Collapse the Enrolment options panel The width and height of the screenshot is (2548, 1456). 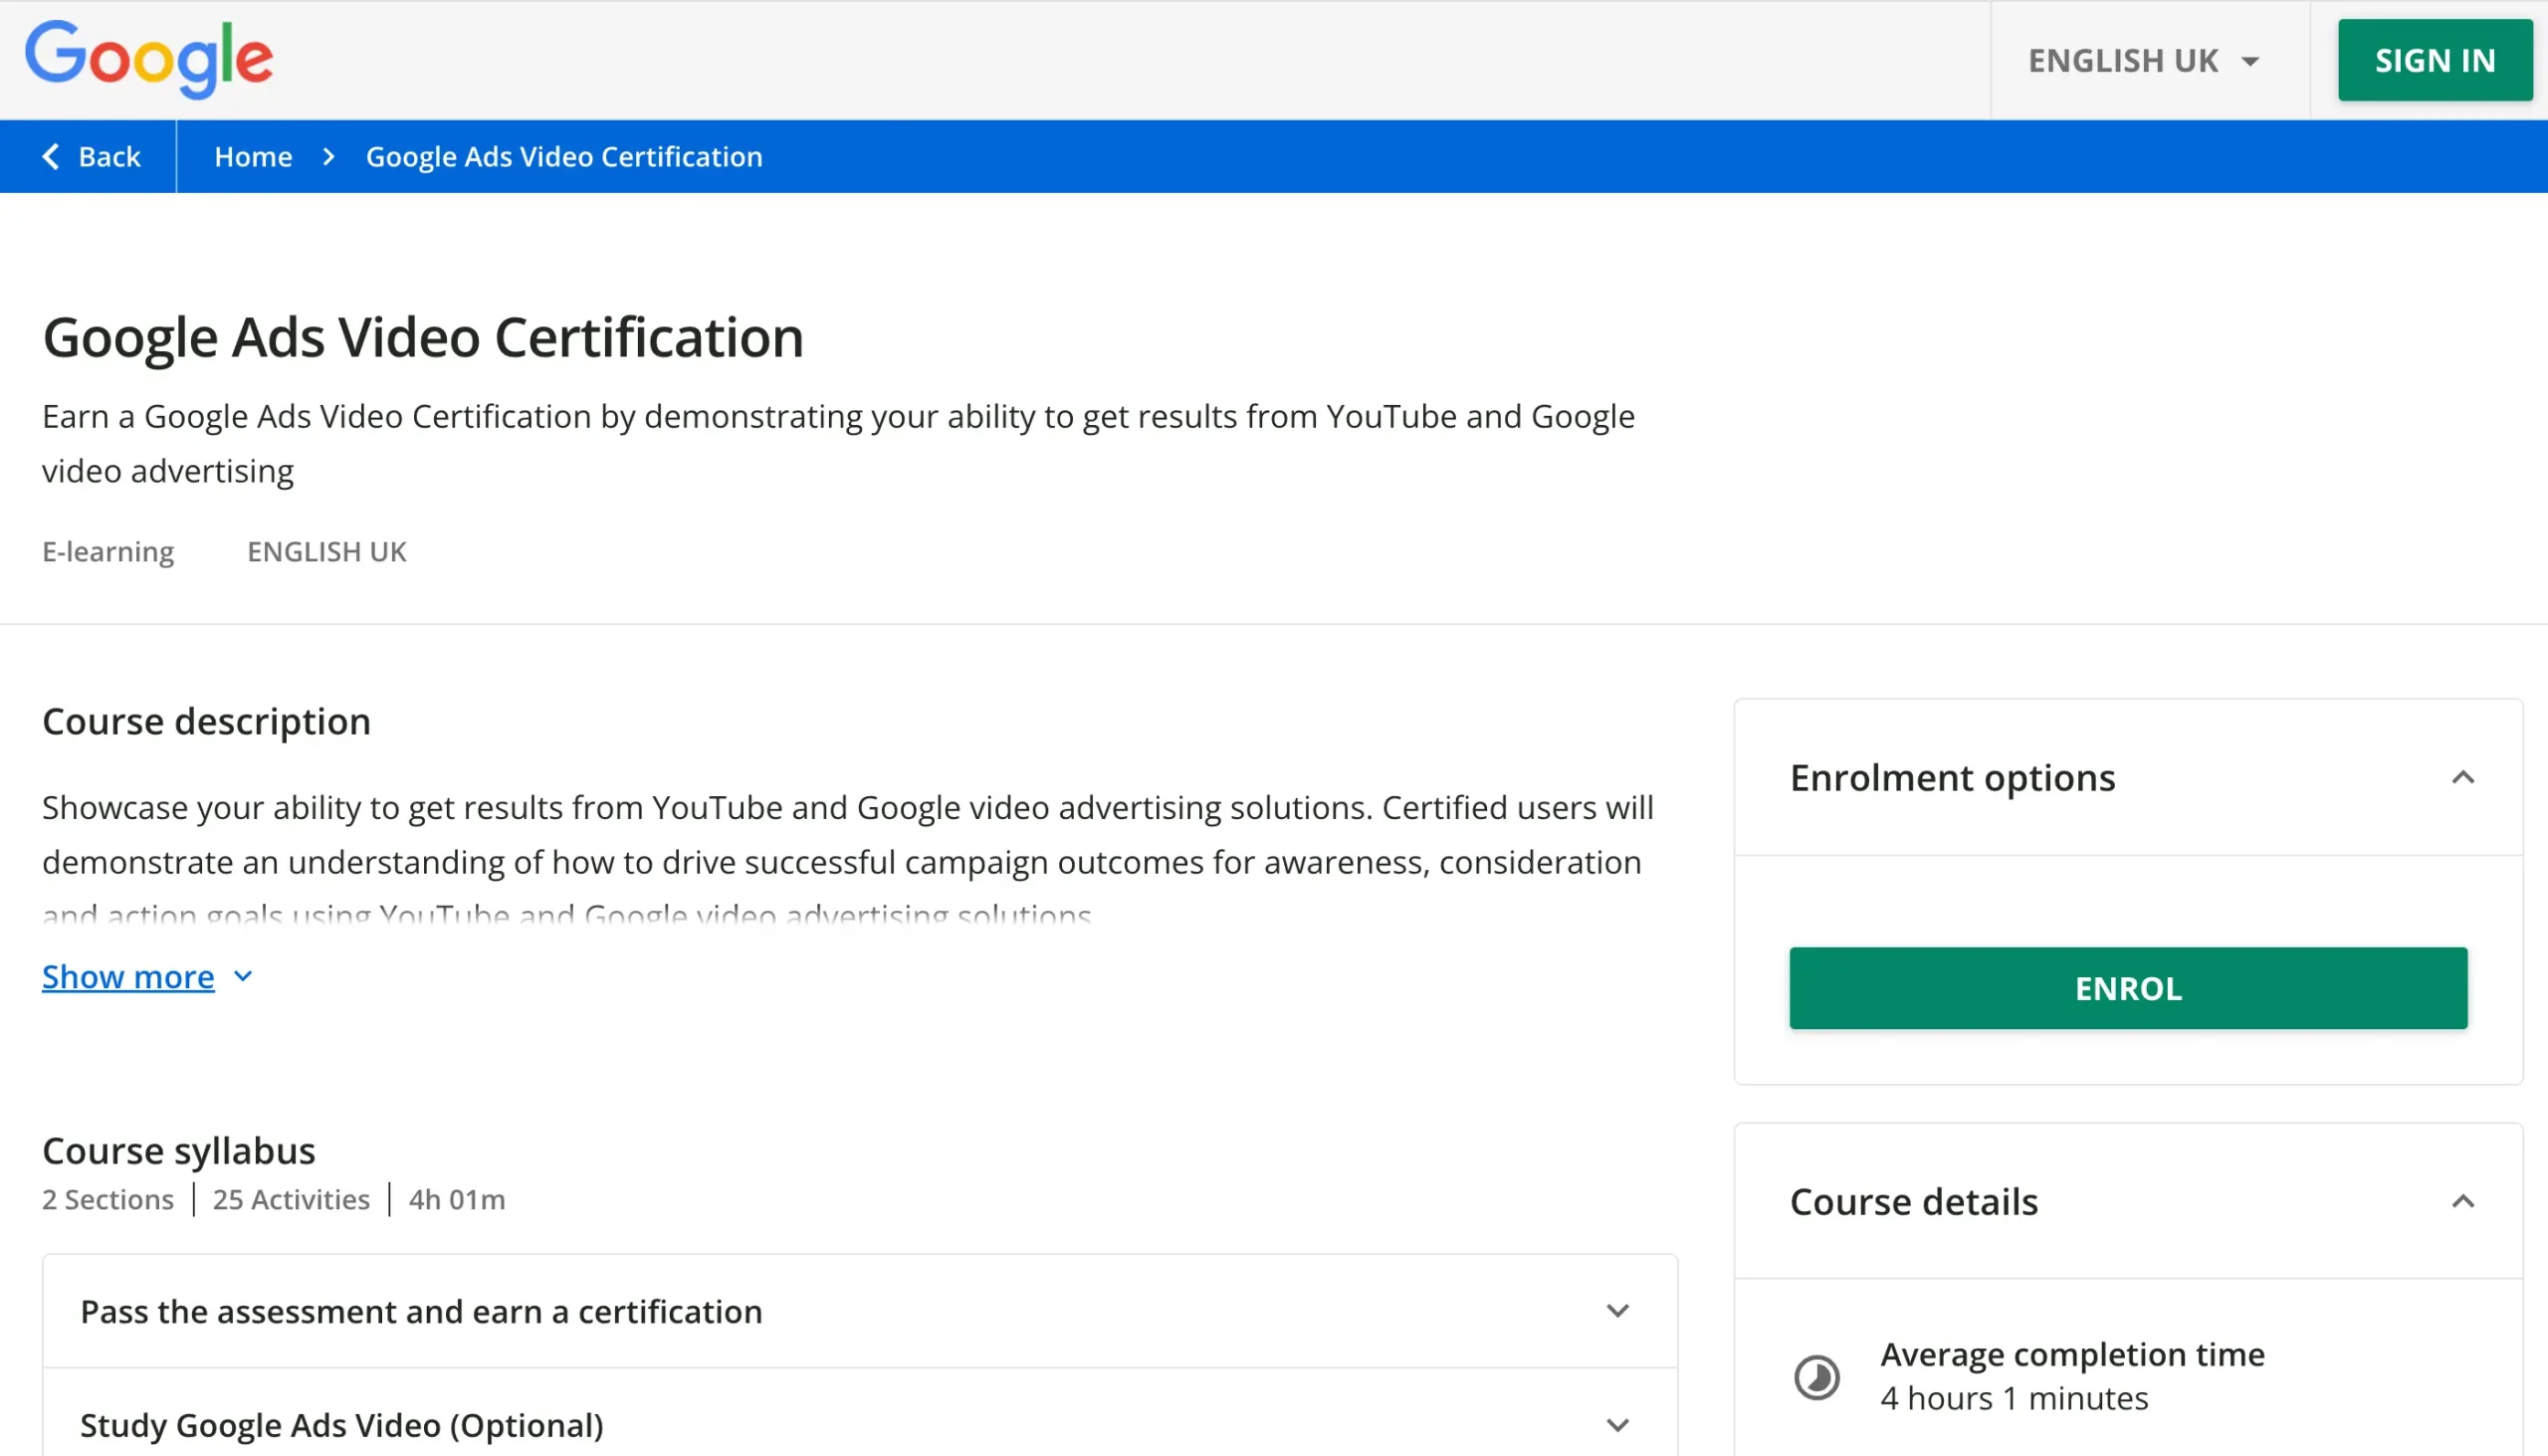[2462, 778]
